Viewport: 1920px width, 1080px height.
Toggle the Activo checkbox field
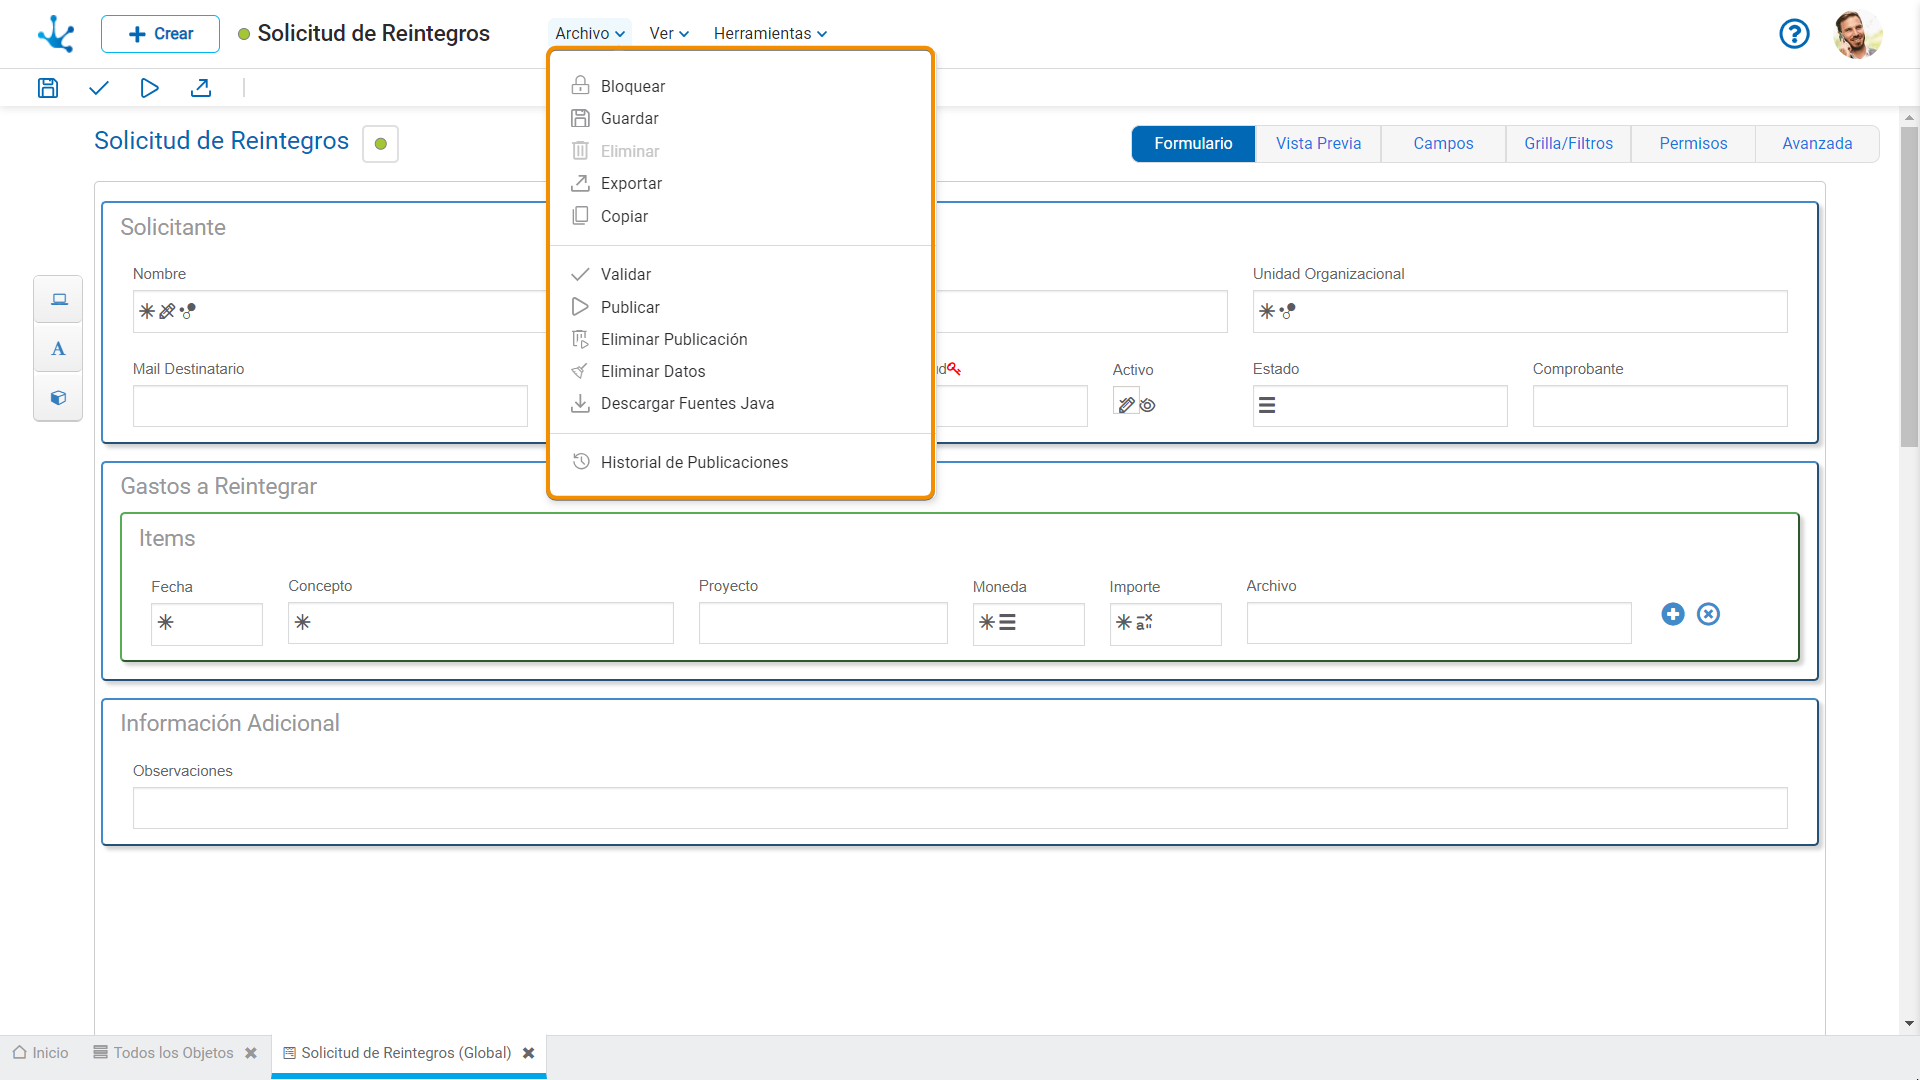pyautogui.click(x=1126, y=401)
